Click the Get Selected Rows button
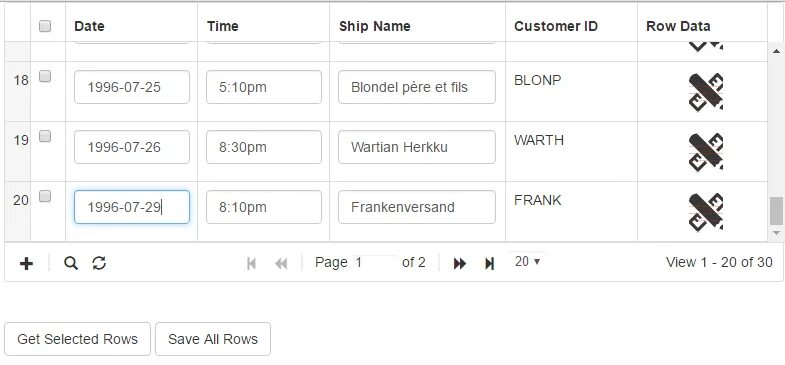 [x=78, y=339]
